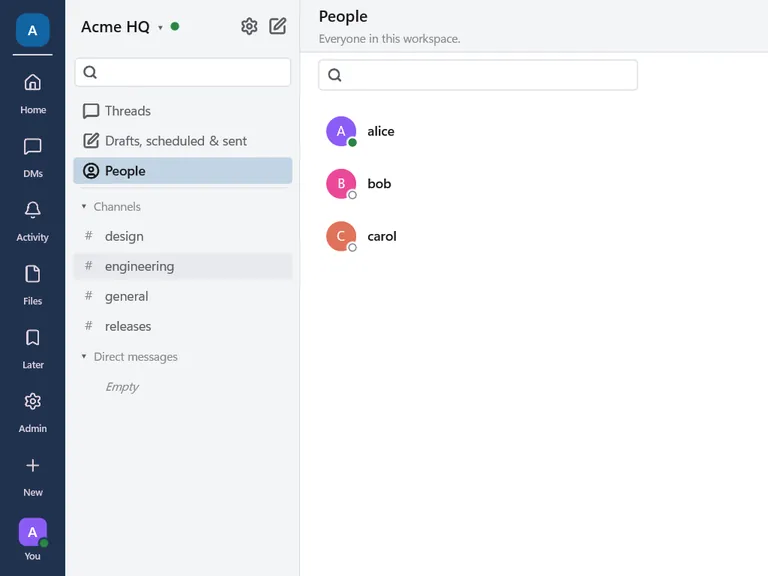Open the #engineering channel
The height and width of the screenshot is (576, 768).
coord(183,266)
